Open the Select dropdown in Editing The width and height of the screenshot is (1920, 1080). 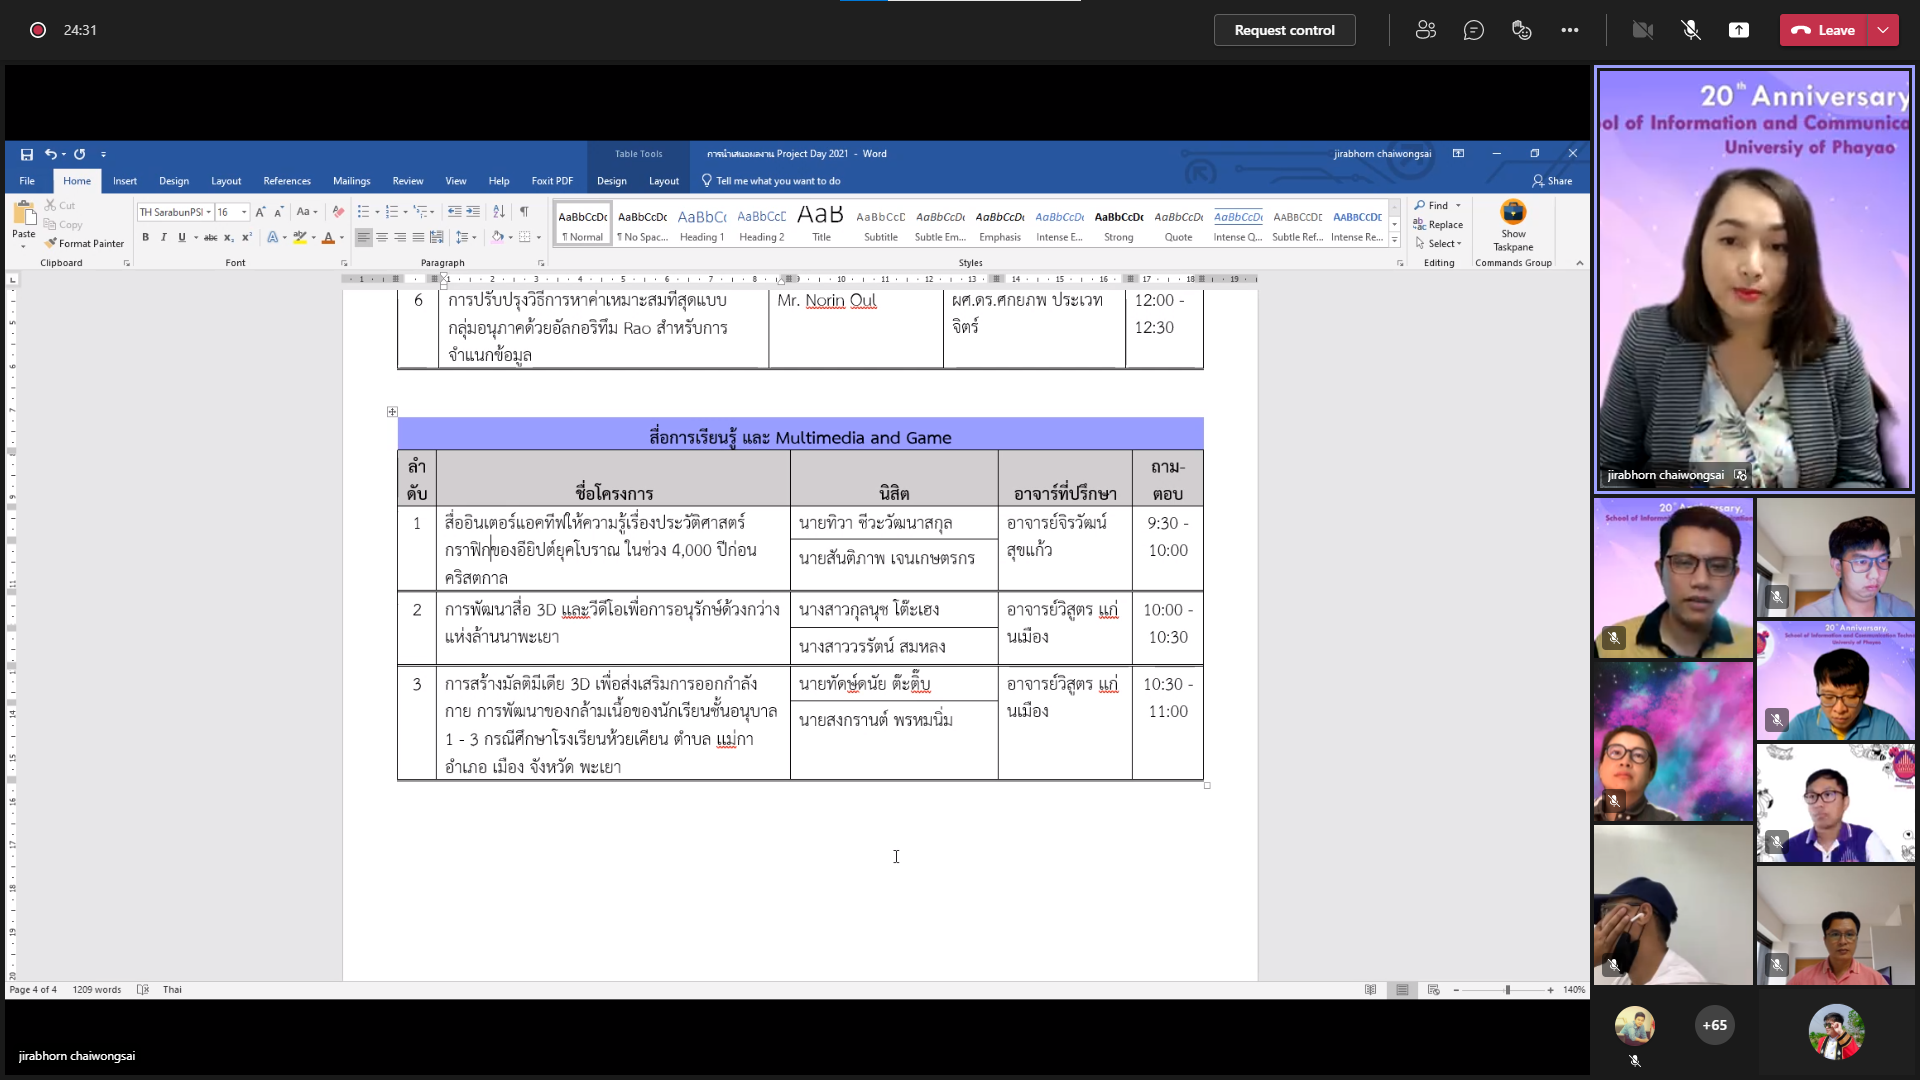coord(1438,244)
